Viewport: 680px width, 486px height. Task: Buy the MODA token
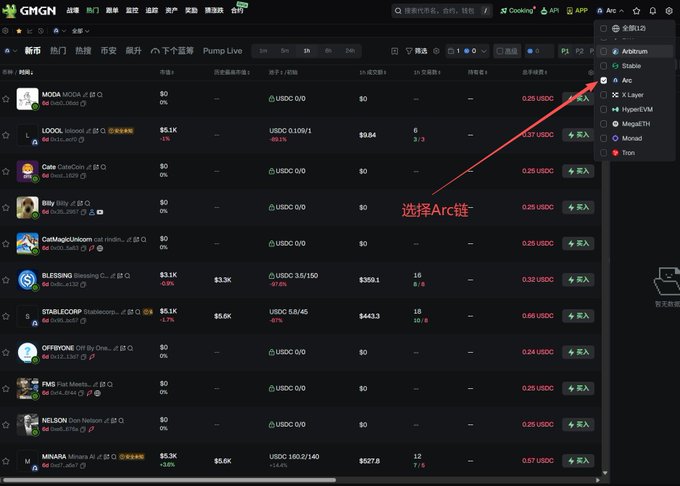tap(578, 99)
